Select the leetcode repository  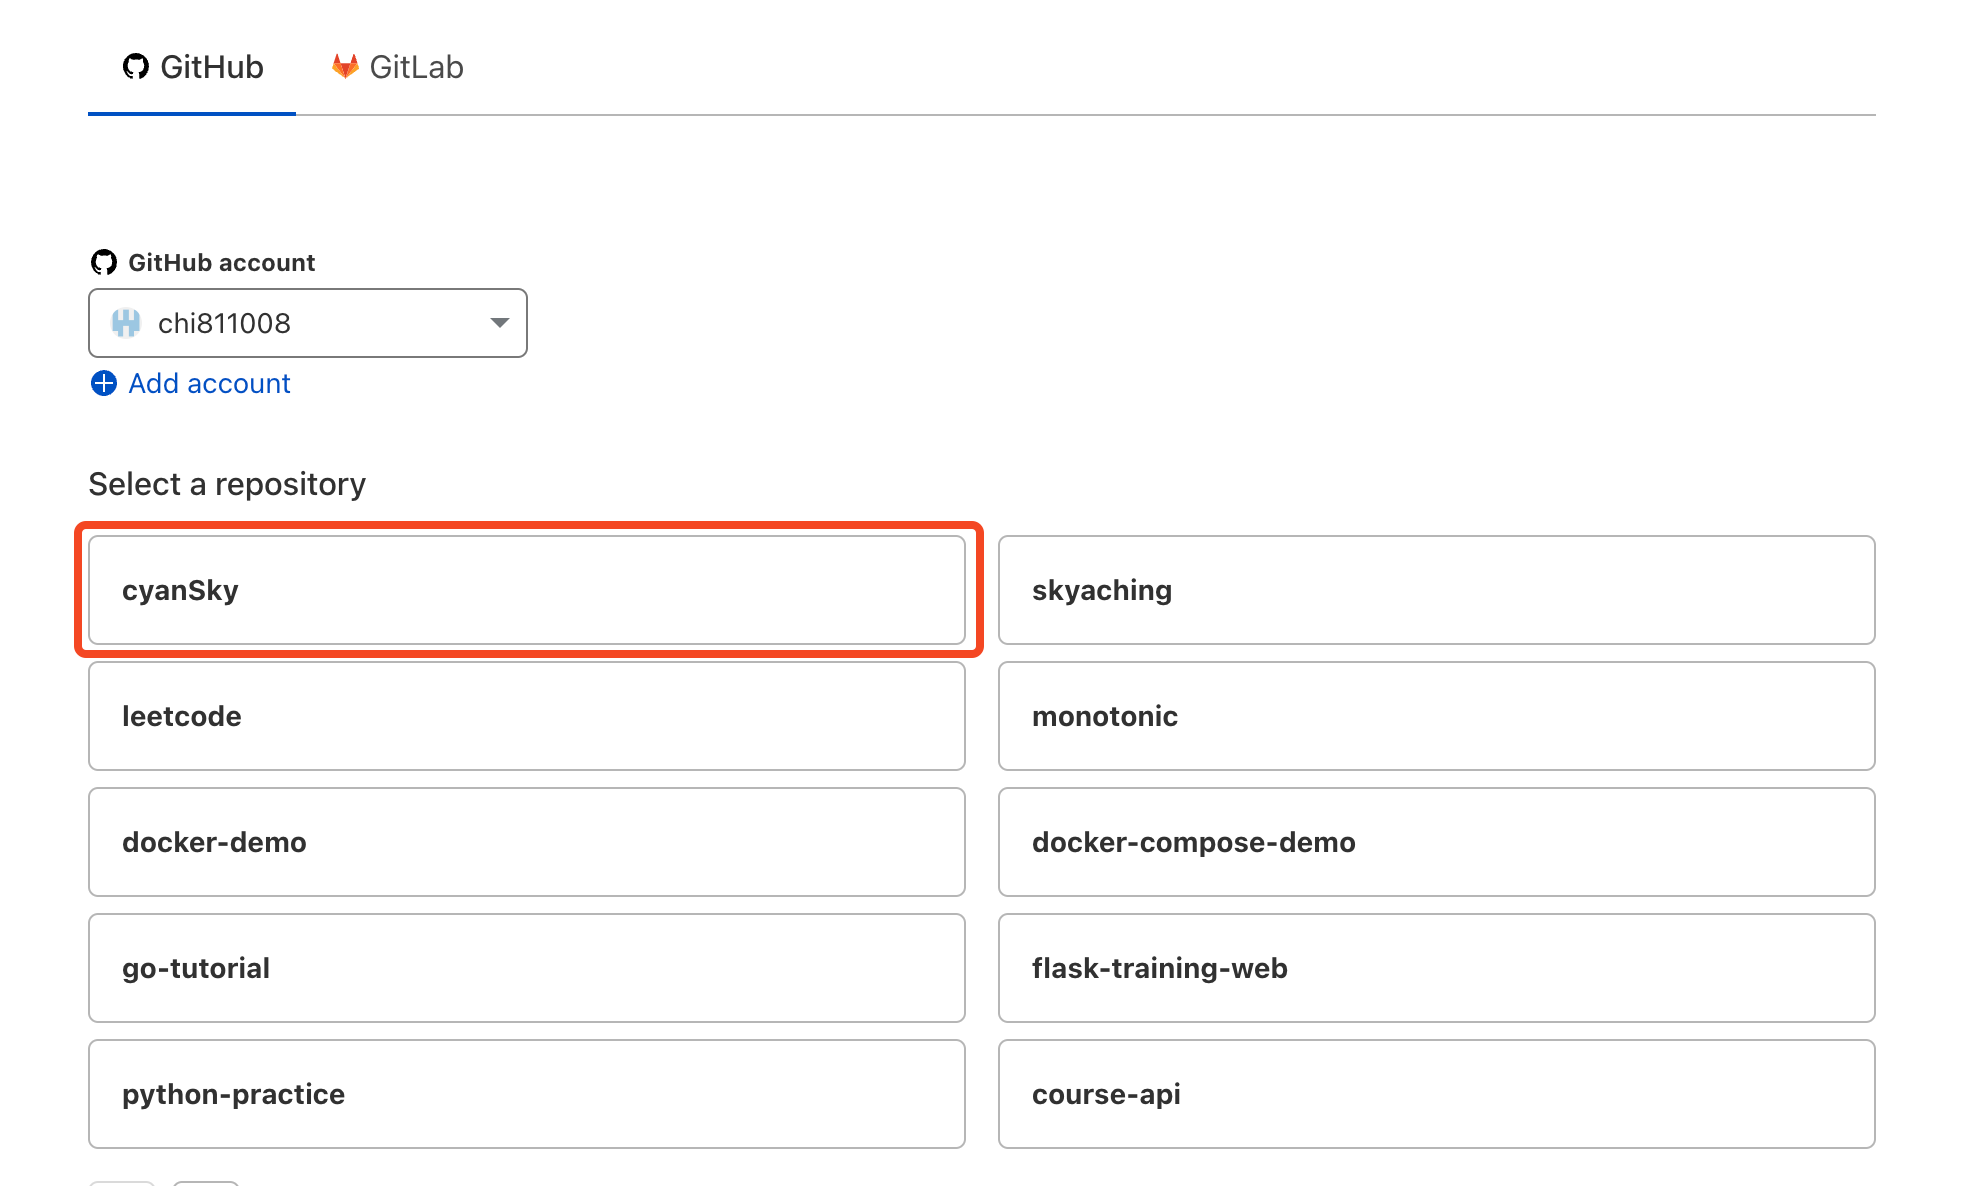pos(531,716)
